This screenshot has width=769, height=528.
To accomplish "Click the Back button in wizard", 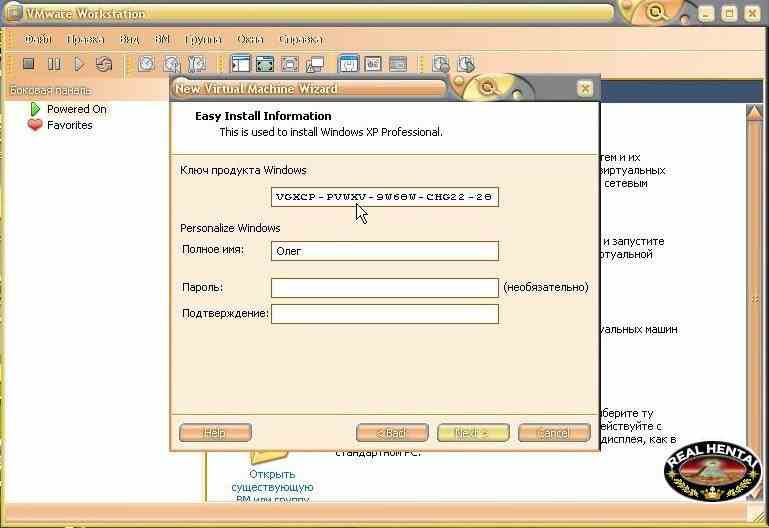I will [x=392, y=433].
